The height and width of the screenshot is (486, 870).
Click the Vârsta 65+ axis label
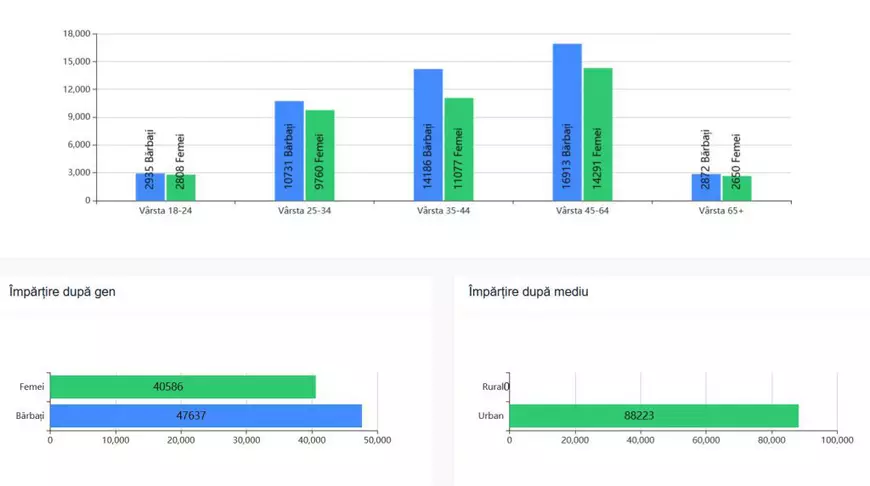tap(721, 211)
